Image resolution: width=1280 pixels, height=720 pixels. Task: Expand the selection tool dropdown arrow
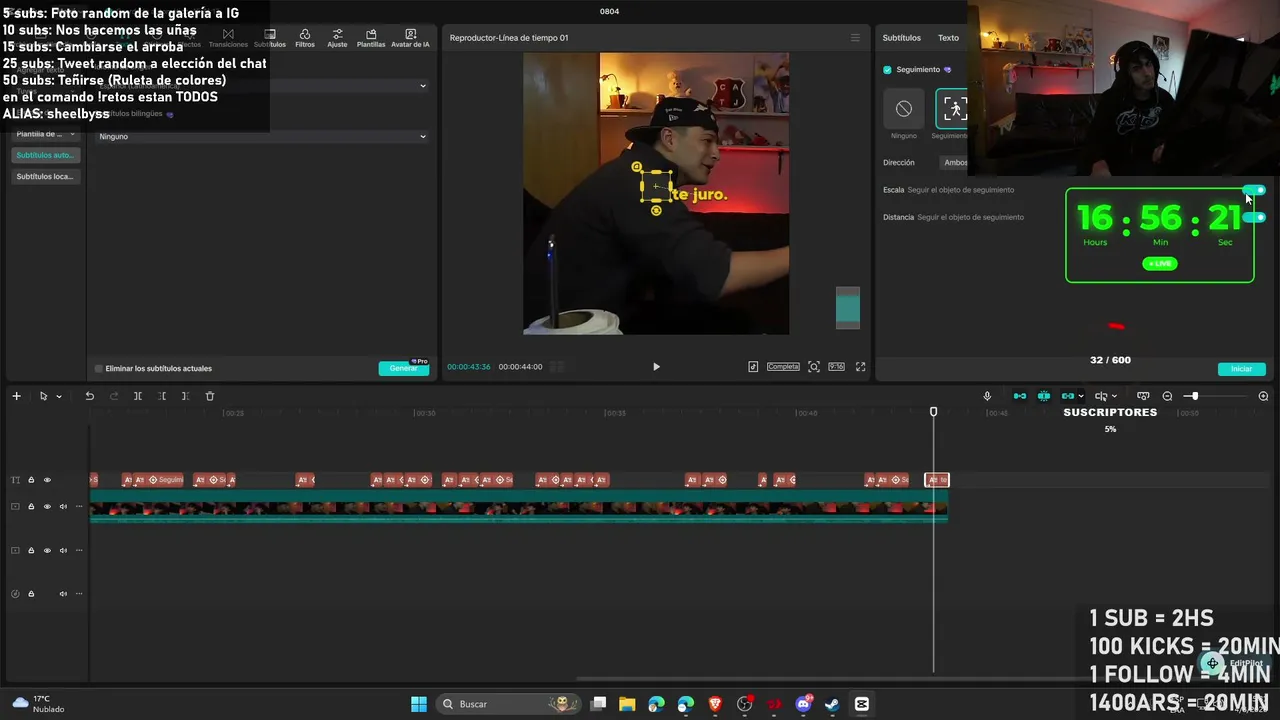point(59,397)
